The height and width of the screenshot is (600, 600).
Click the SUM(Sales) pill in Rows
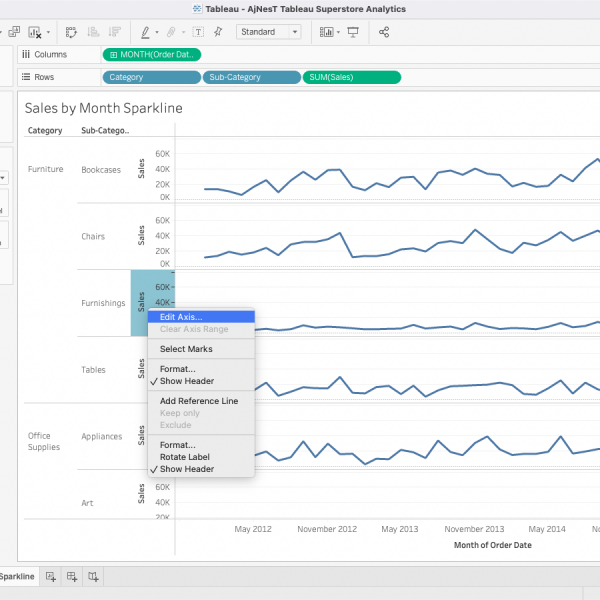351,77
